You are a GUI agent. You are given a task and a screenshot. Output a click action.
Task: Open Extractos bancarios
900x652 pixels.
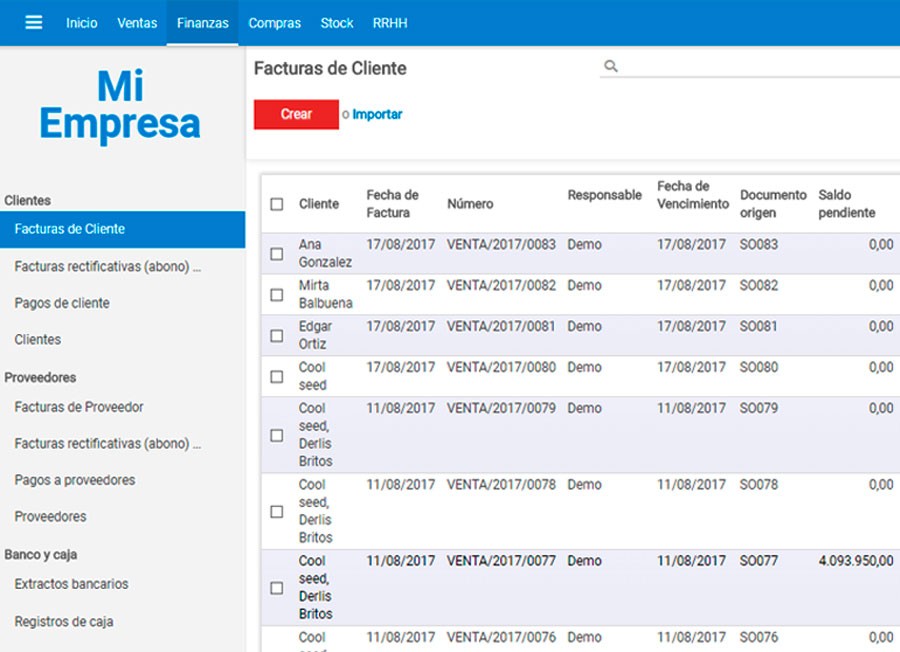point(71,584)
